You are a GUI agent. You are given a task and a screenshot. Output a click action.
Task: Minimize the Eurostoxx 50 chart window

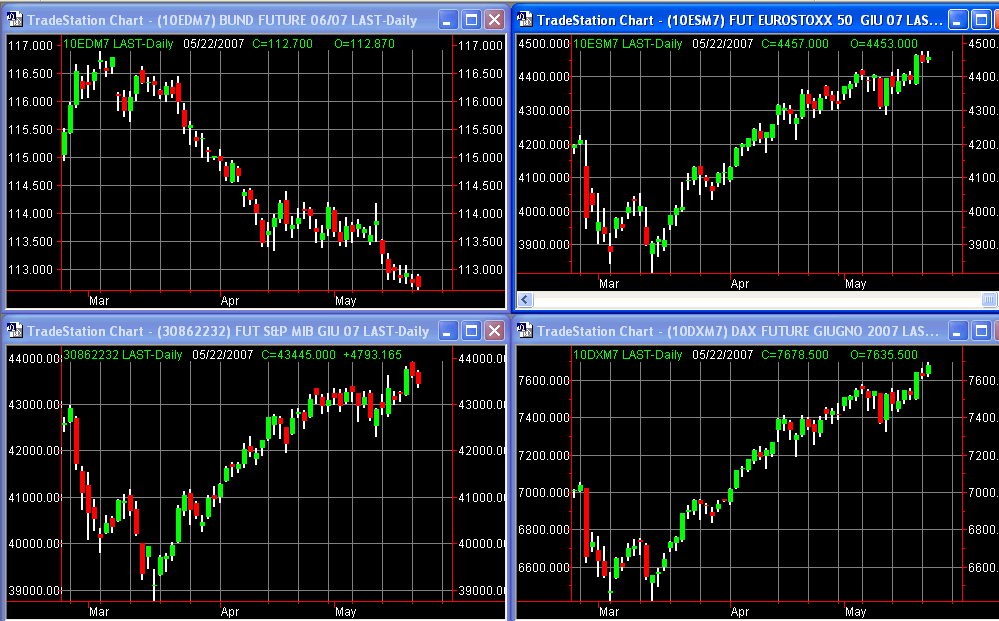coord(958,20)
